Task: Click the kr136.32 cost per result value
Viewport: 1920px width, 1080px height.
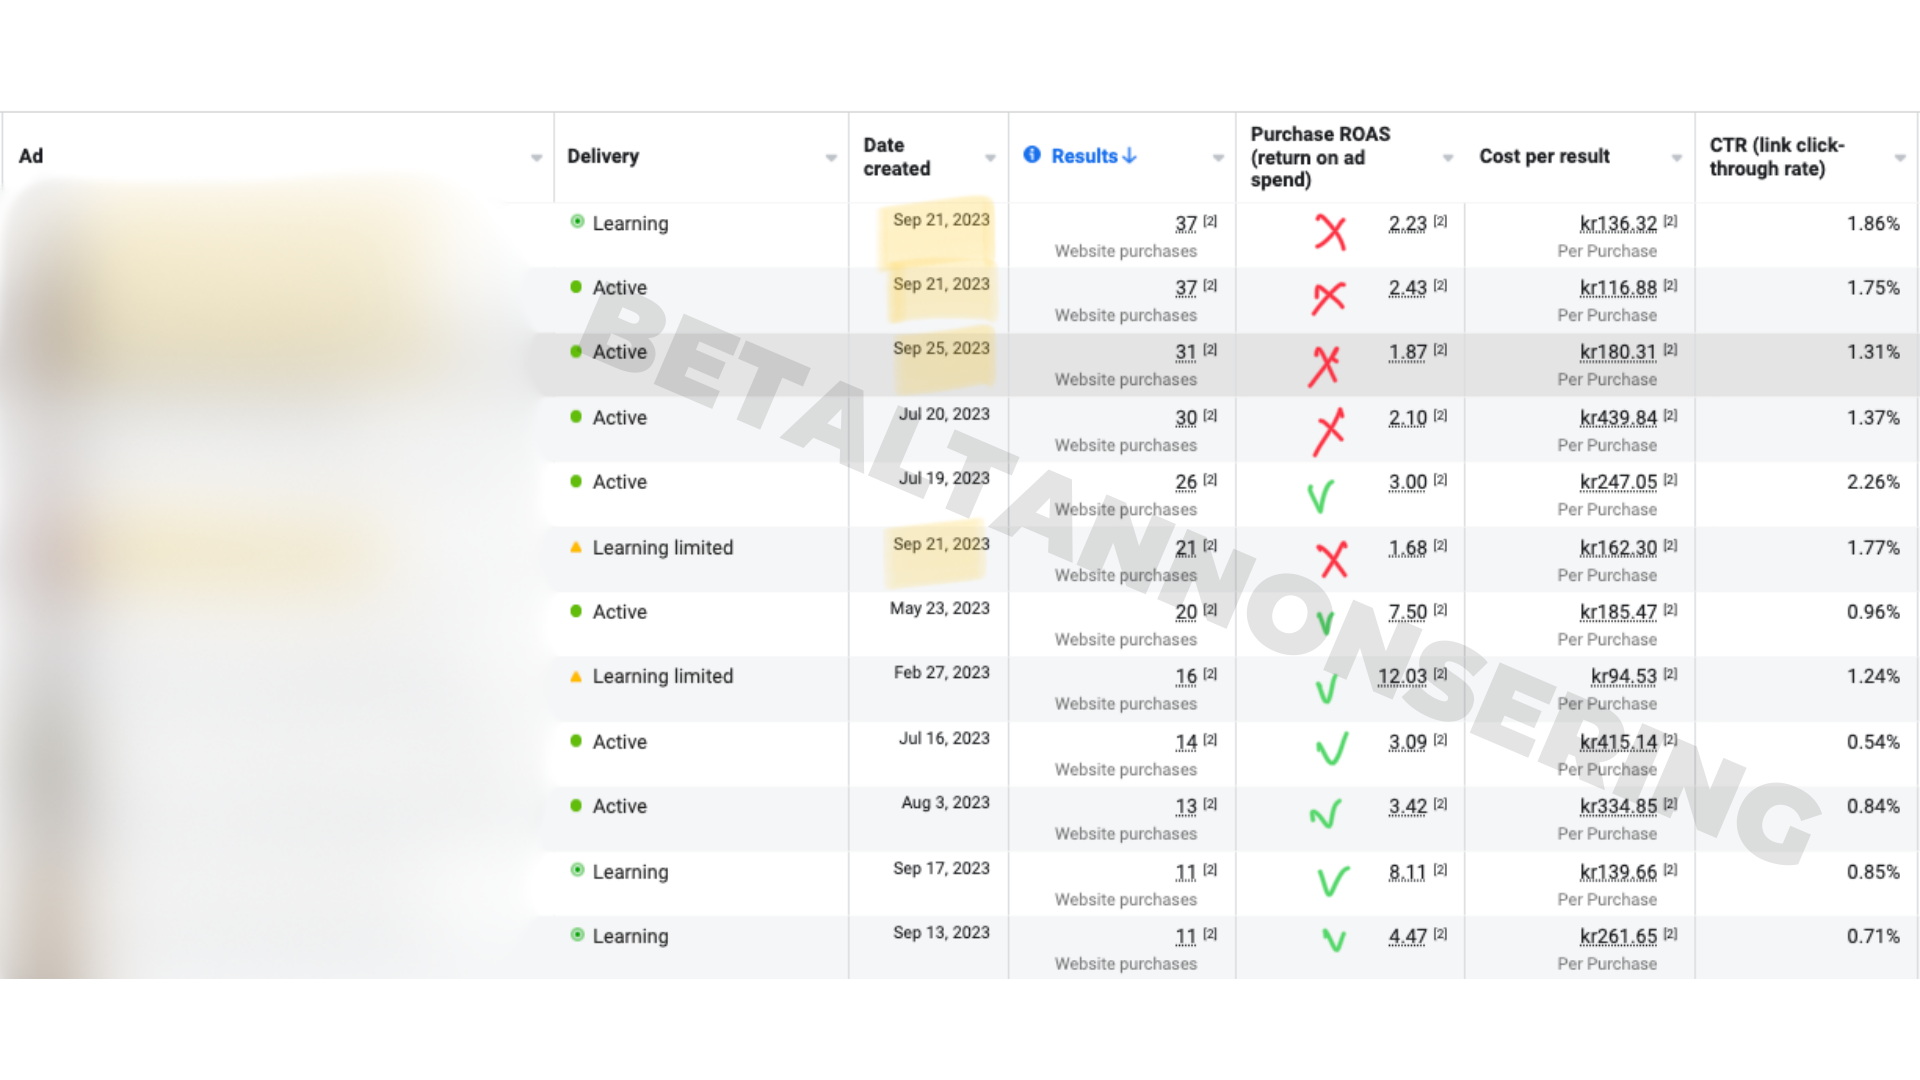Action: click(1618, 224)
